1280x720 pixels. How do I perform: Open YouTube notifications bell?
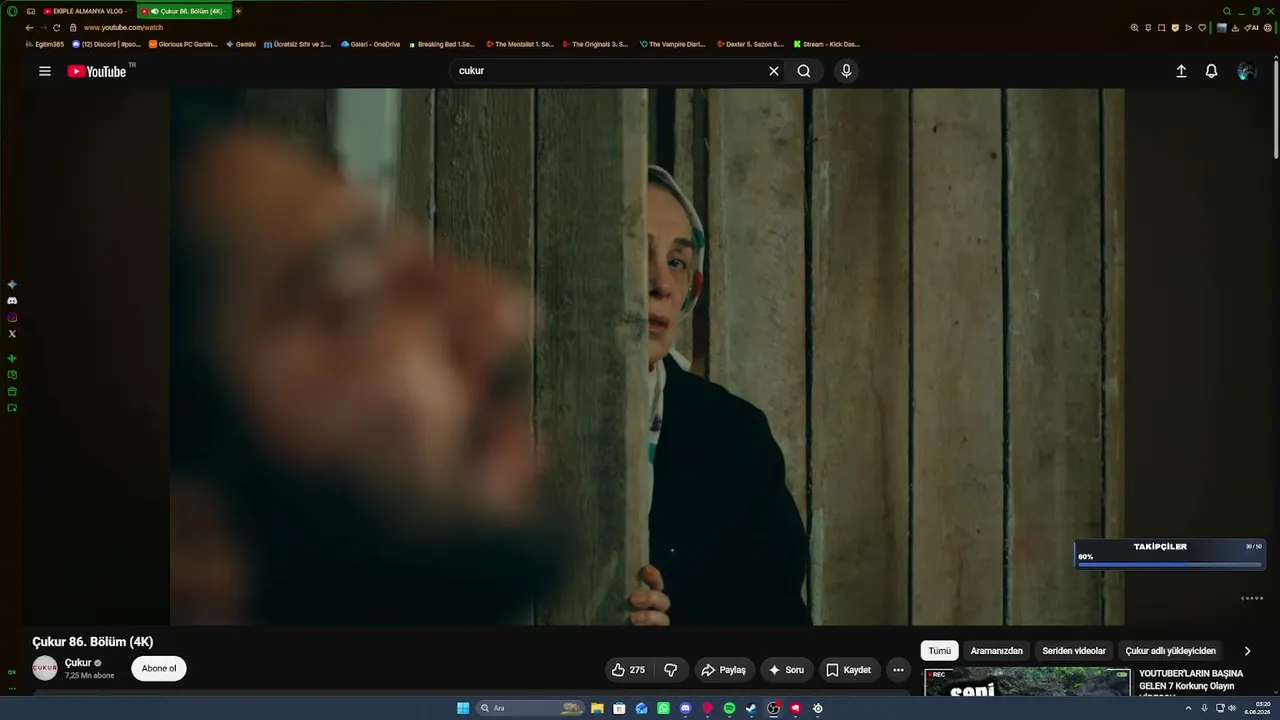coord(1211,71)
